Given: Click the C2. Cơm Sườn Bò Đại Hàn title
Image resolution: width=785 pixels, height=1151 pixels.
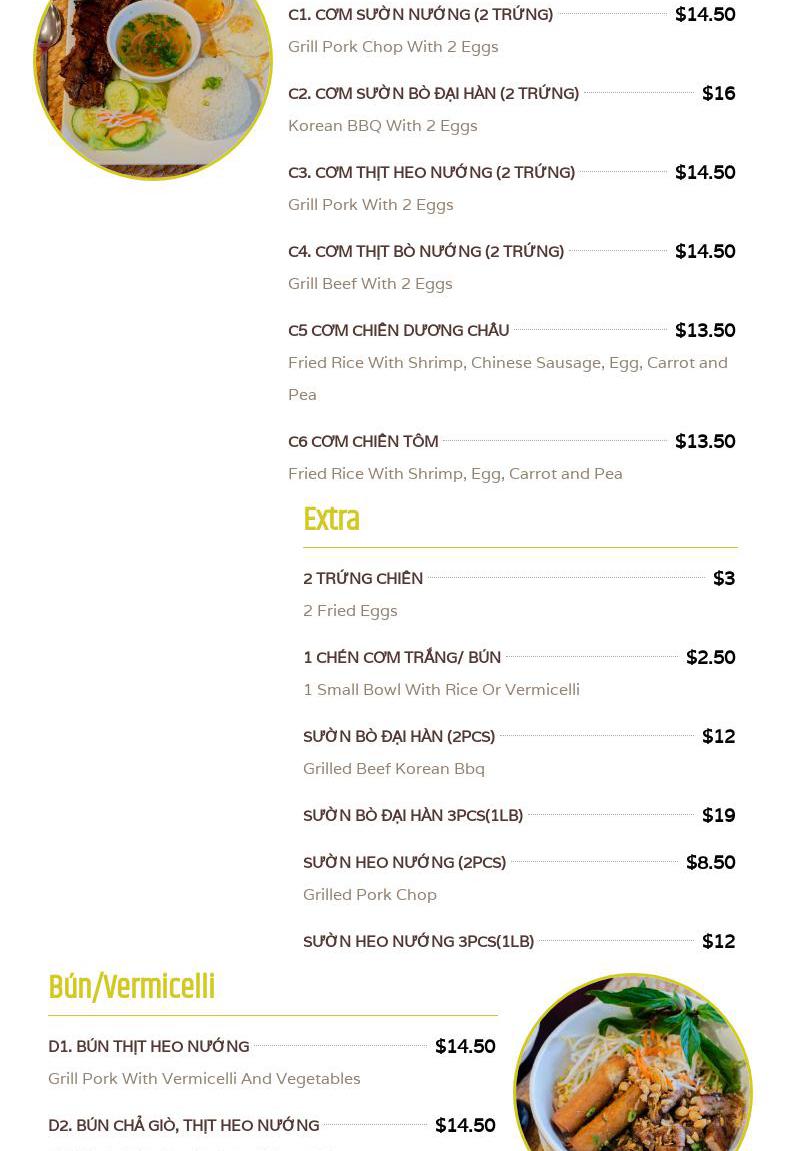Looking at the screenshot, I should [x=433, y=94].
